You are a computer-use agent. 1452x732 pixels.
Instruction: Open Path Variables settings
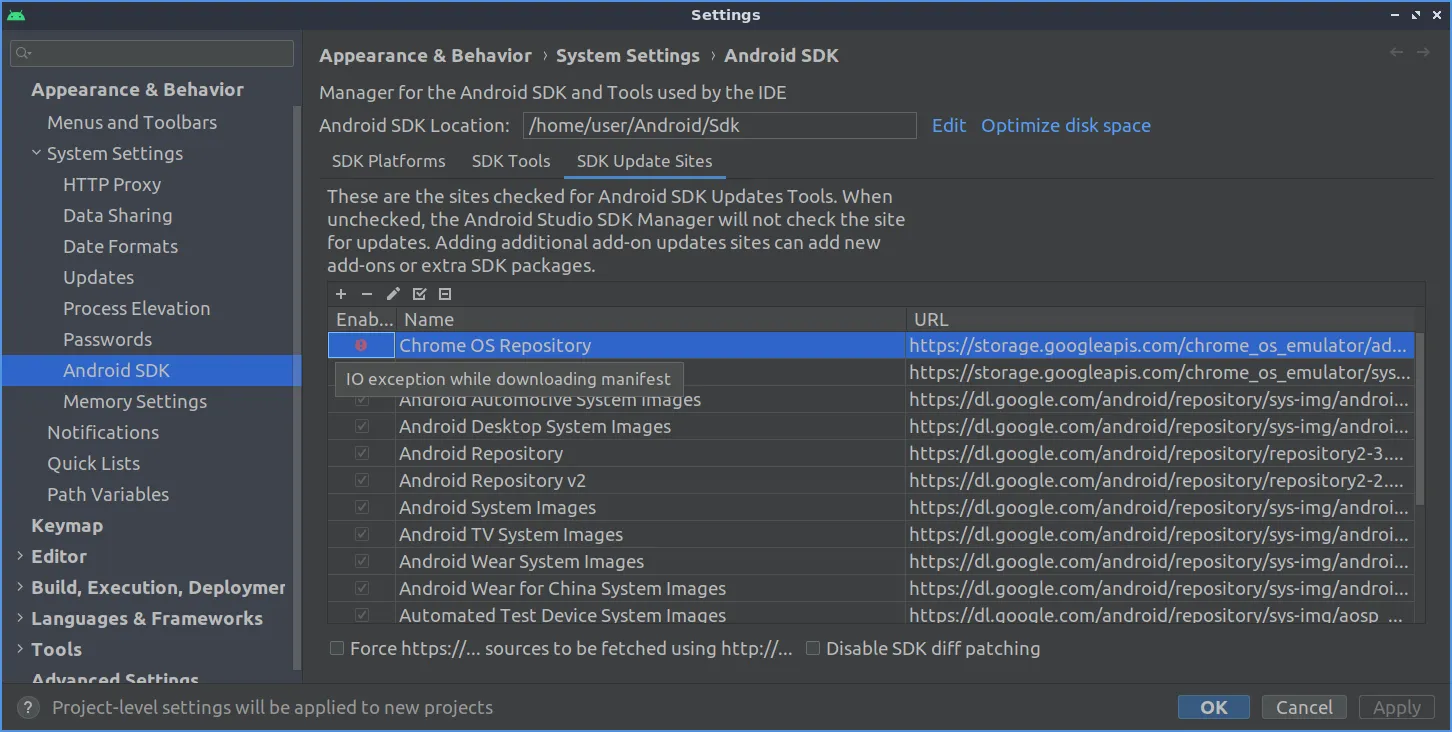tap(108, 494)
